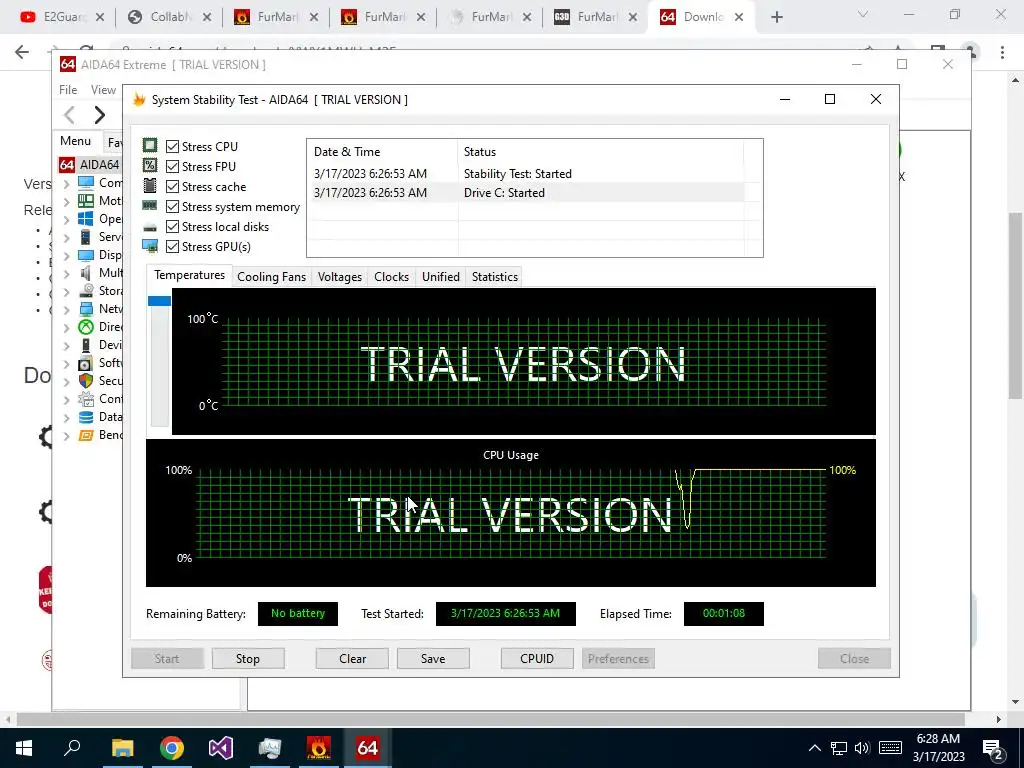Open FurMark from the Windows taskbar
This screenshot has width=1024, height=768.
(x=319, y=748)
